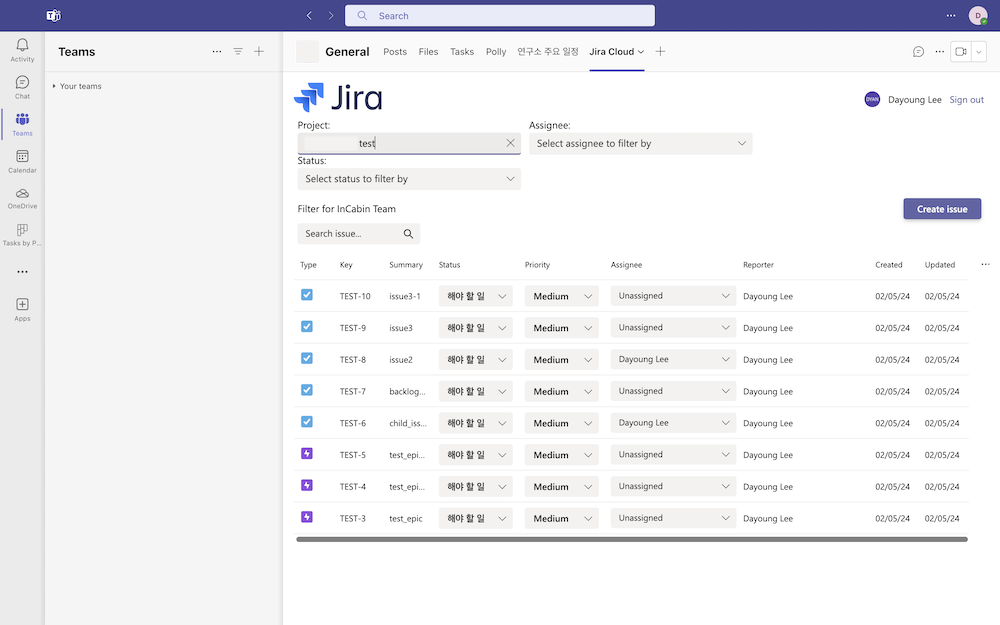Add a new tab to the channel
Screen dimensions: 1000x625
point(660,52)
